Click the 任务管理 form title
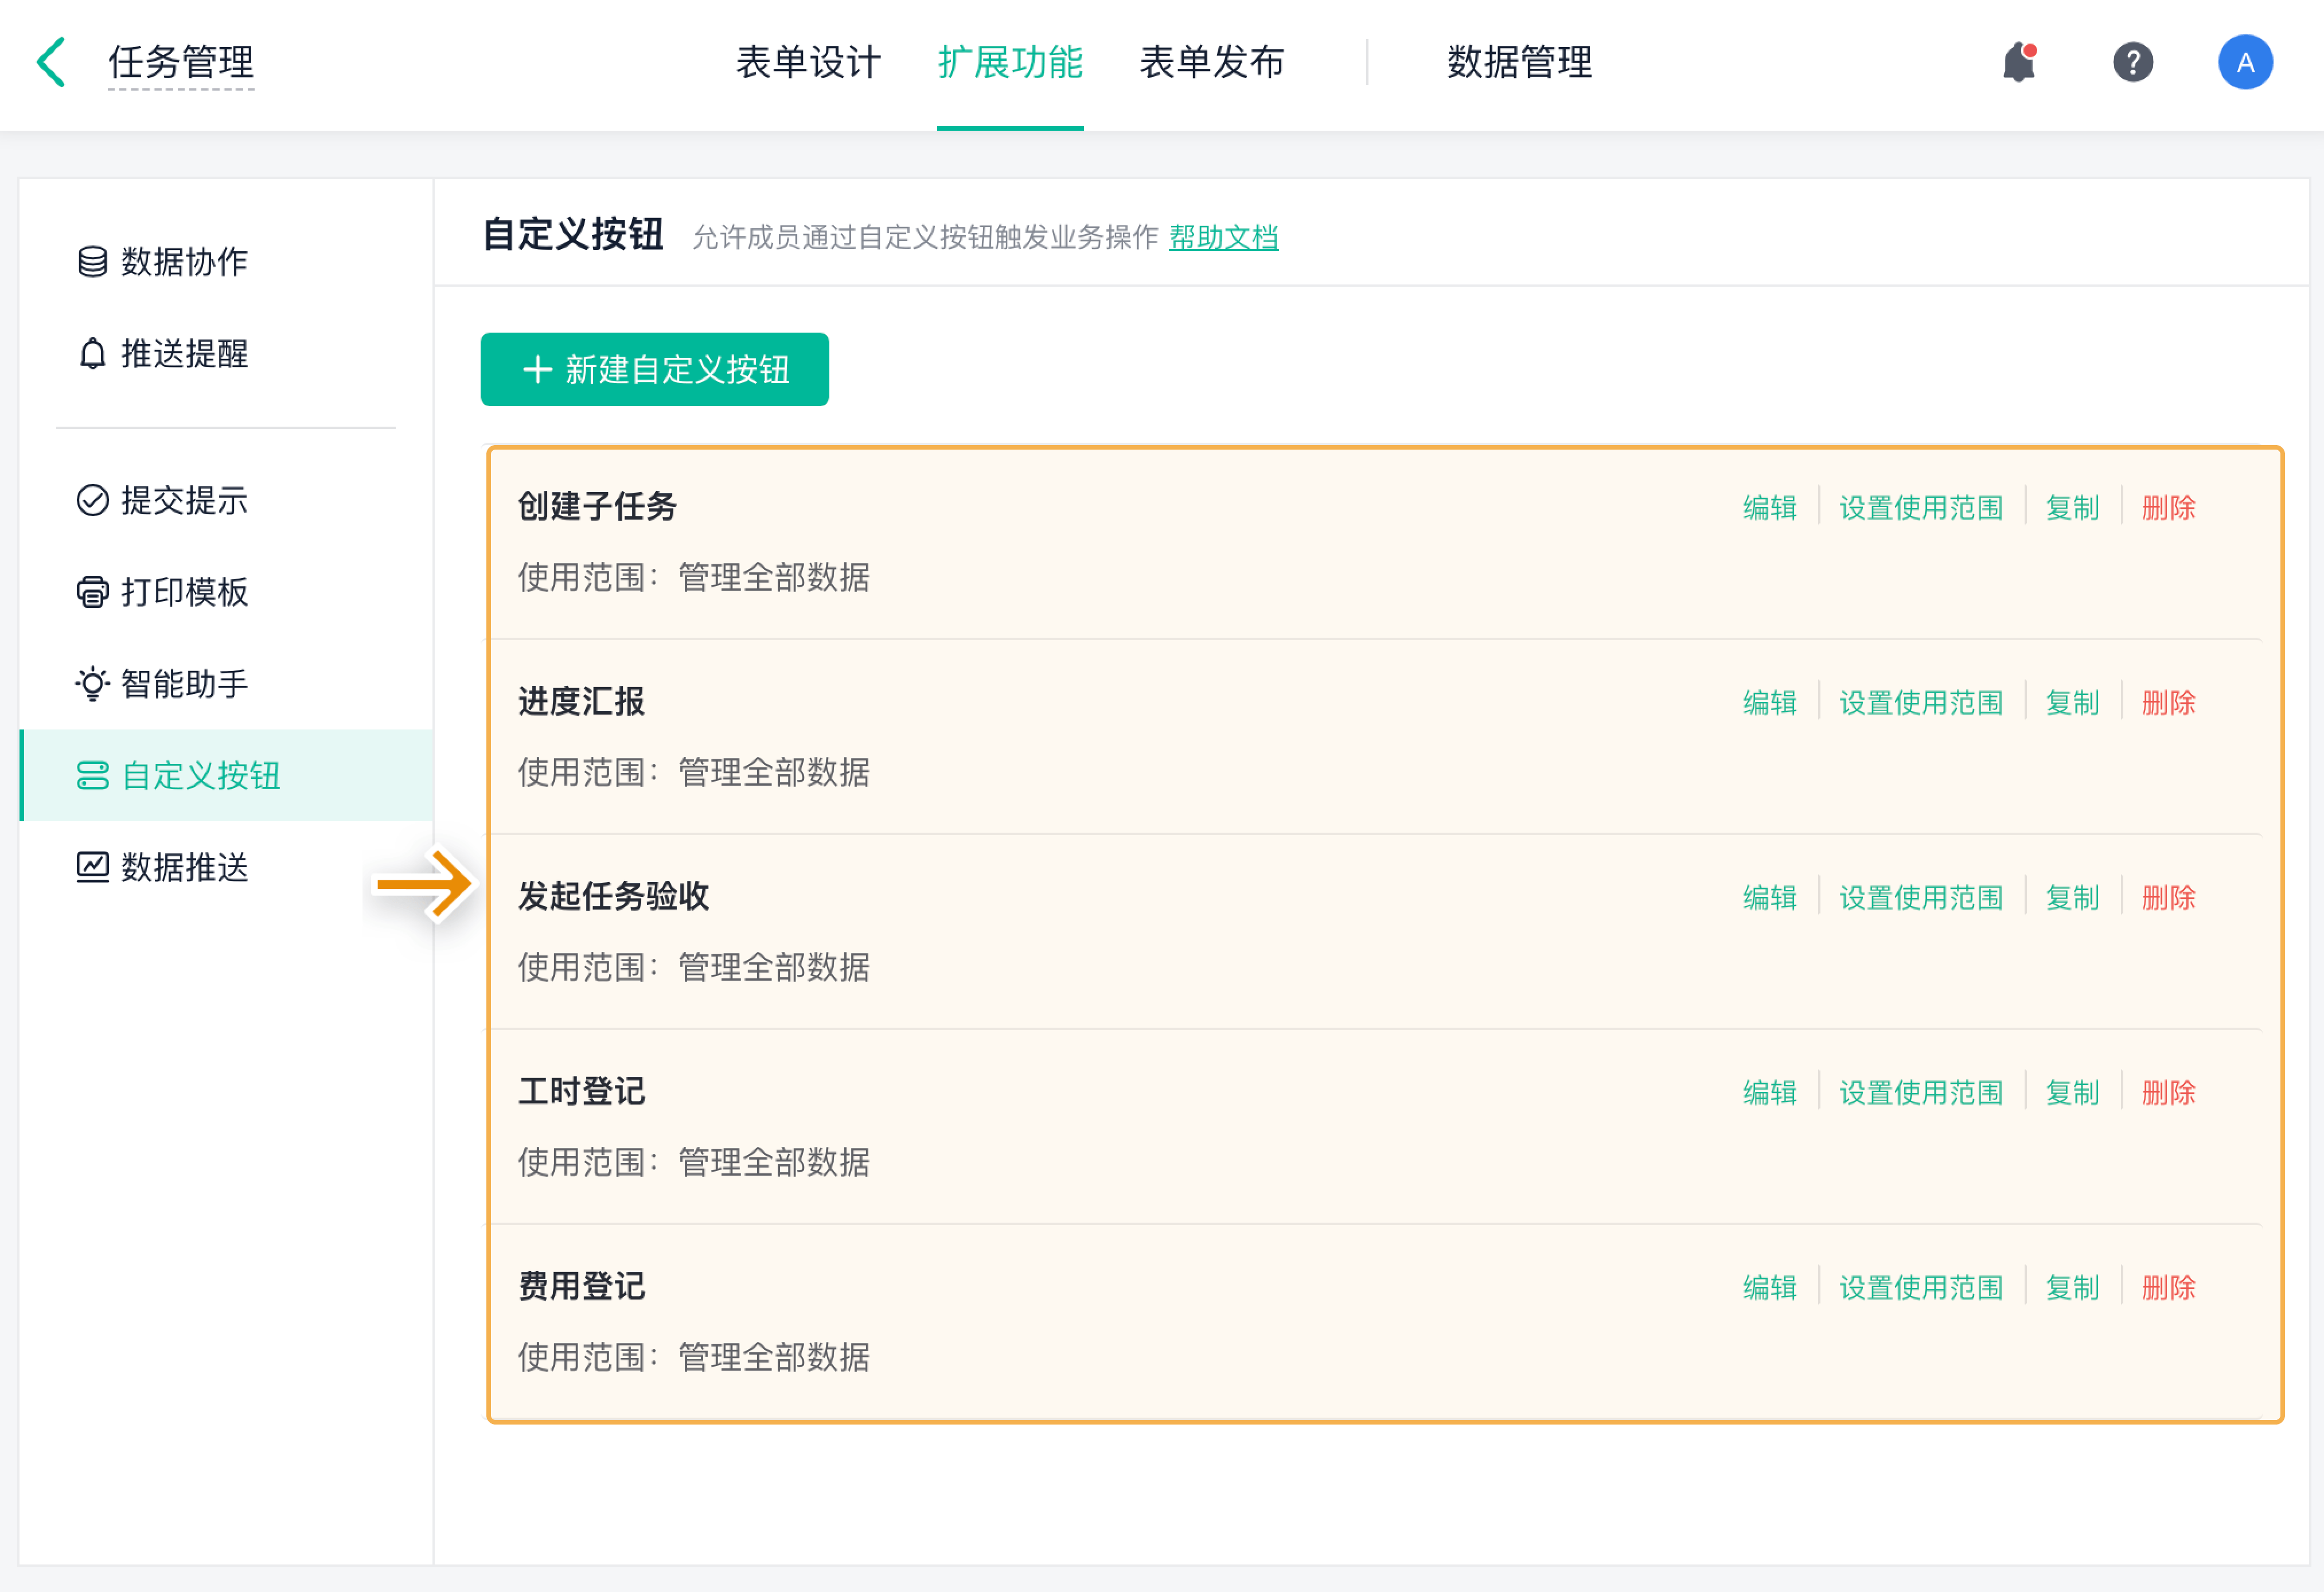 pyautogui.click(x=181, y=62)
